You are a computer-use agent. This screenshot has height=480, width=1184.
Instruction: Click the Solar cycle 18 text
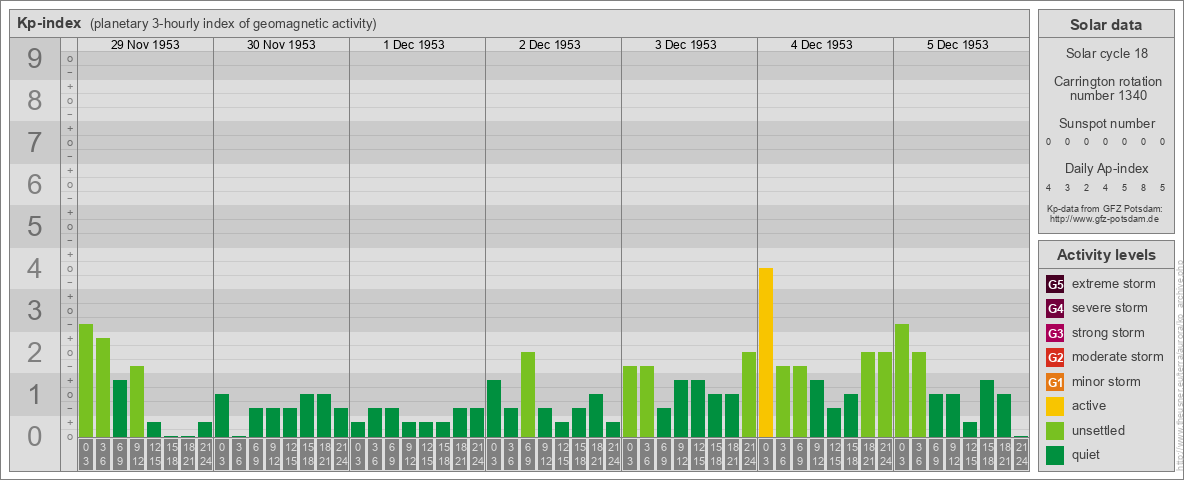pos(1106,54)
